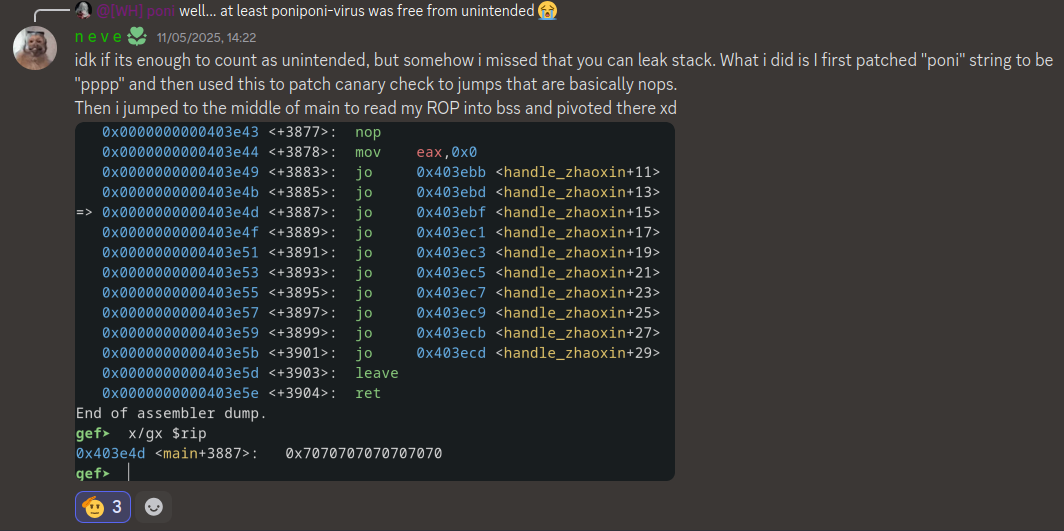Click the arrow marker at current instruction 0x403e4d
Image resolution: width=1064 pixels, height=531 pixels.
tap(84, 212)
